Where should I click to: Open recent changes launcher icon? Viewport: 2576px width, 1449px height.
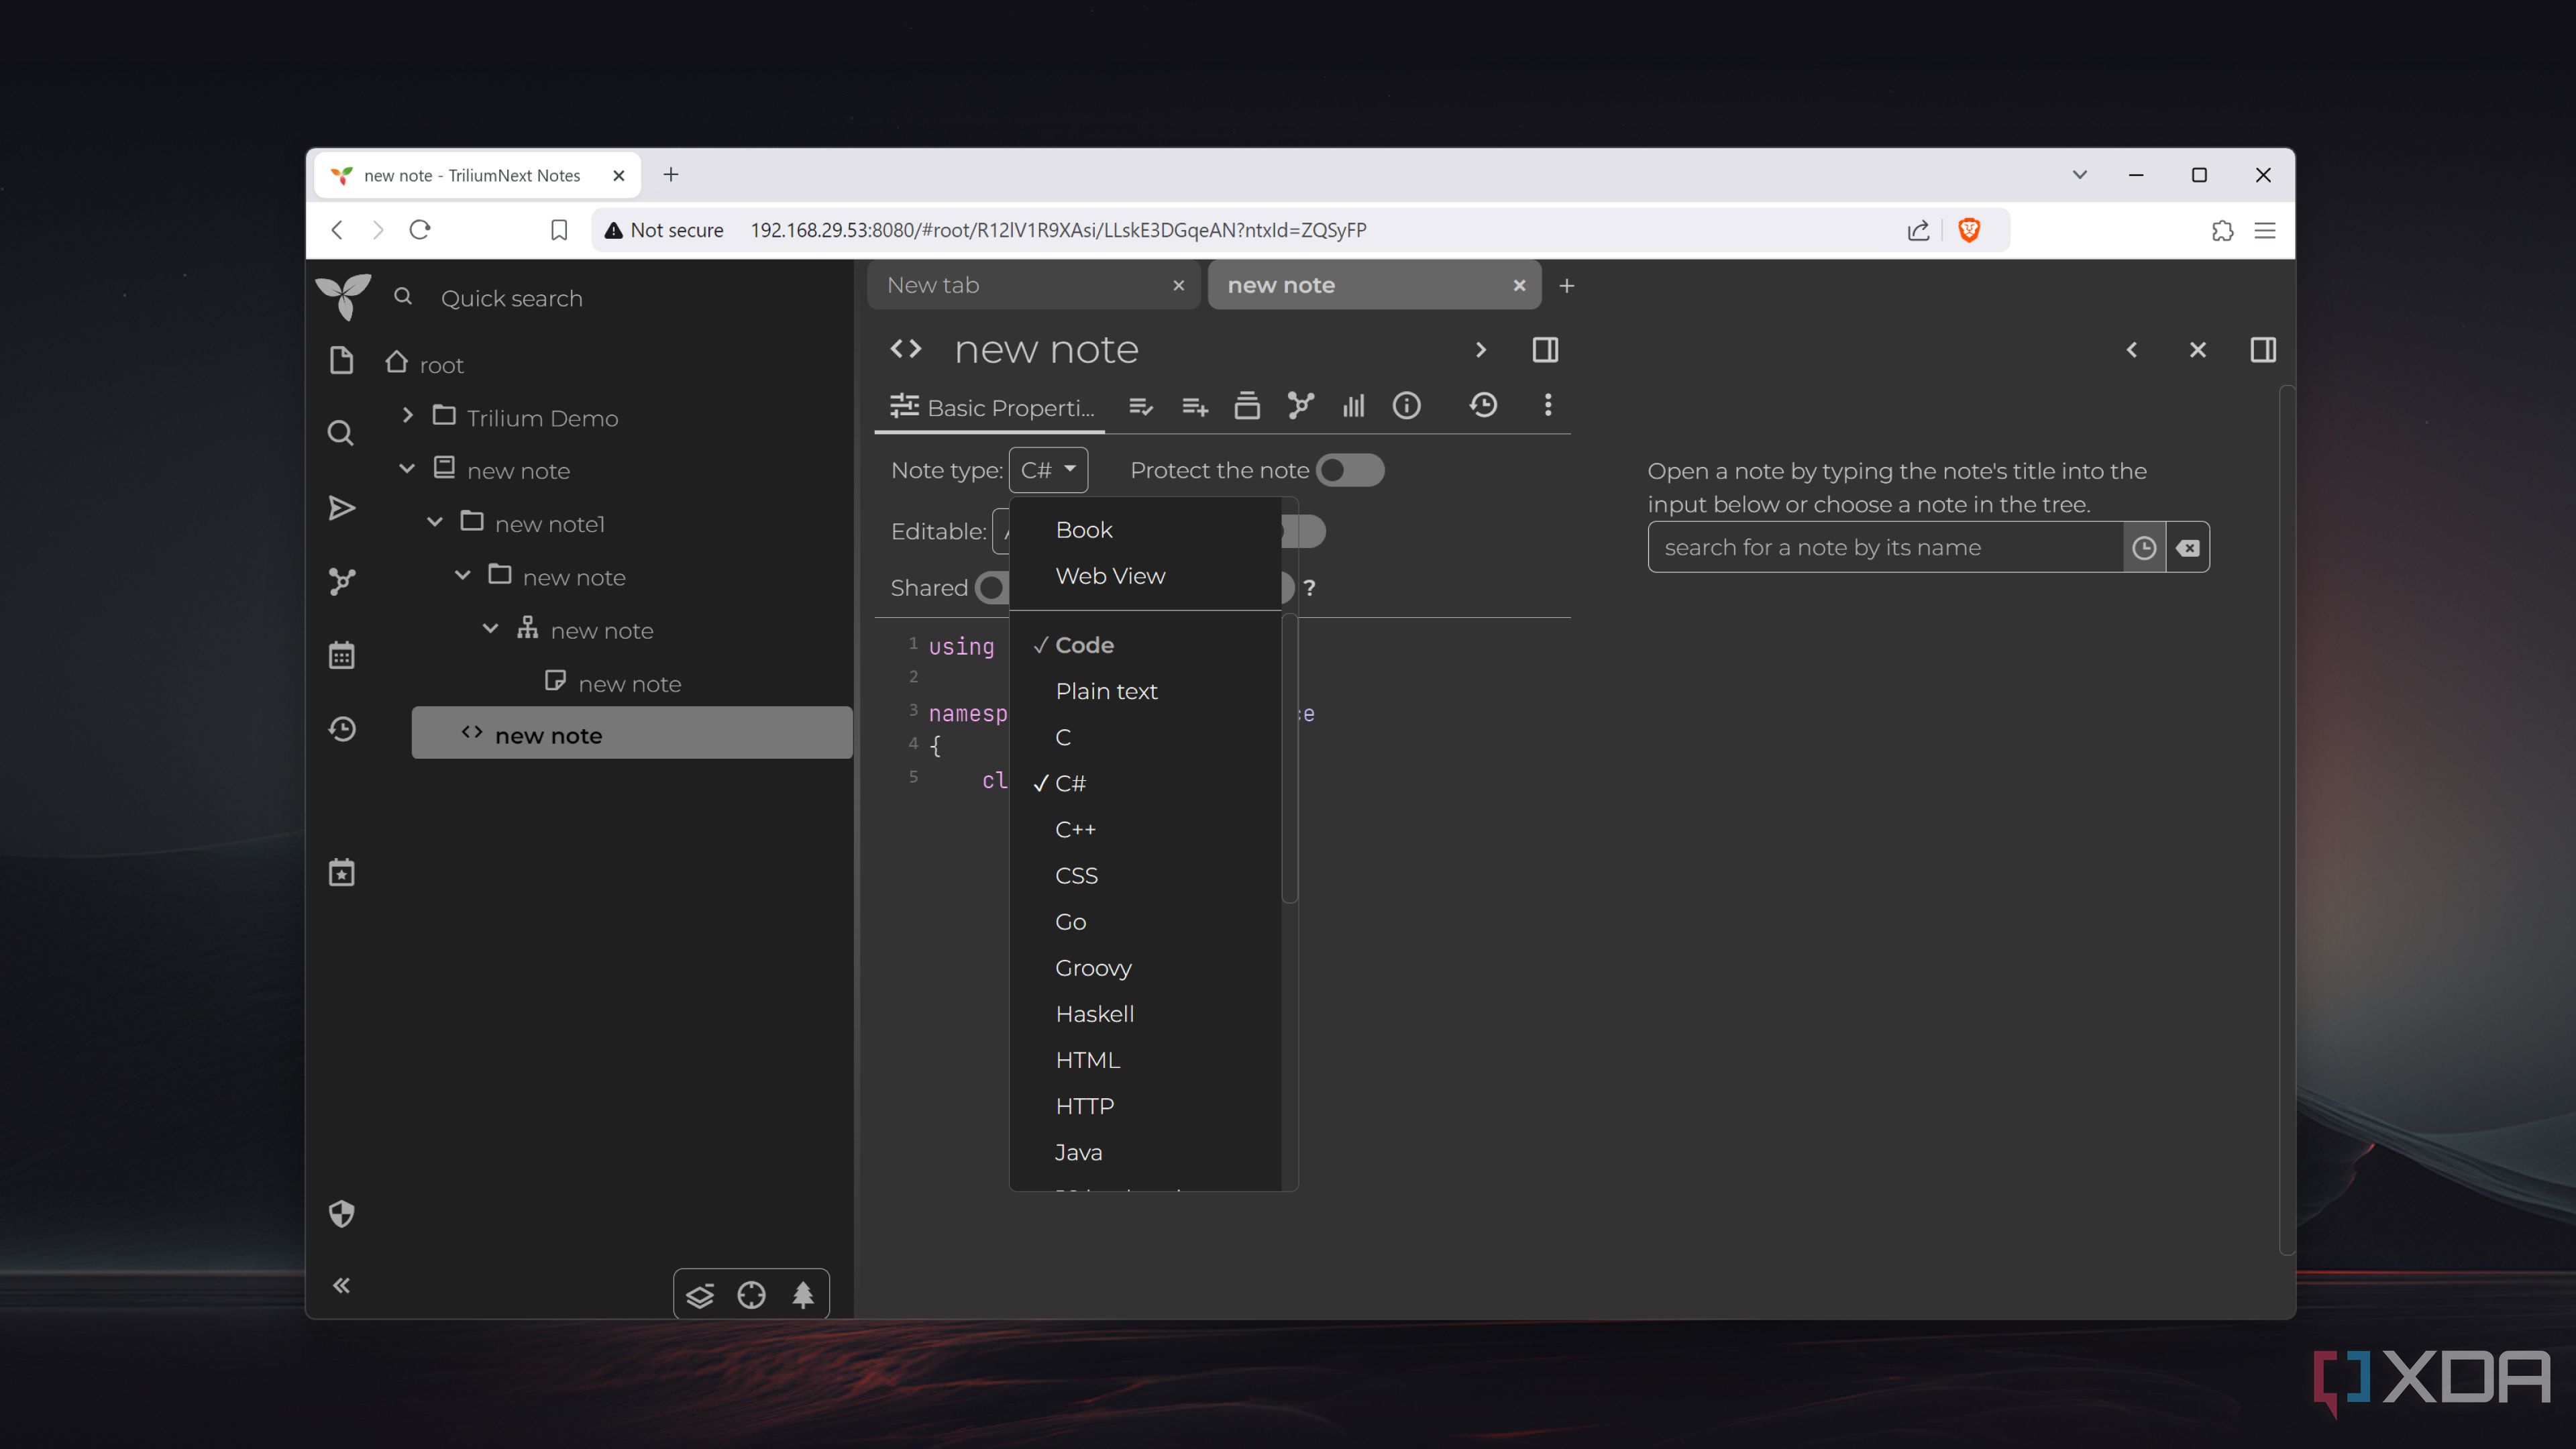(341, 729)
